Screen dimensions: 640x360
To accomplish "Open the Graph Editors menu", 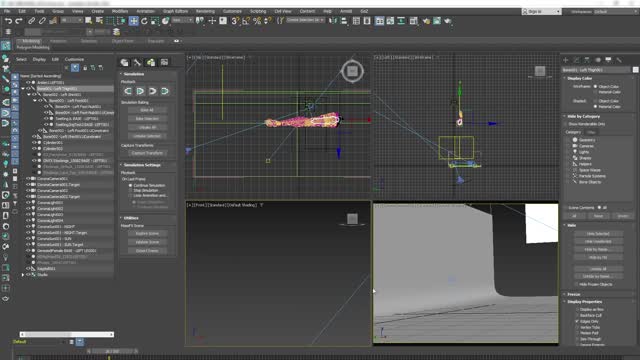I will 175,11.
